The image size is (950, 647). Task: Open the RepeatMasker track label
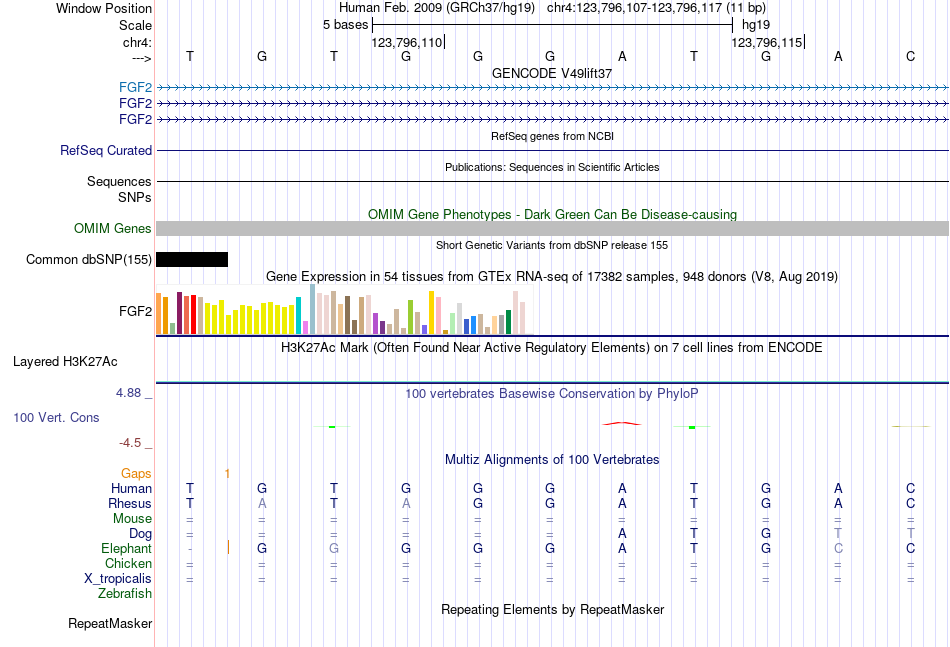click(110, 623)
